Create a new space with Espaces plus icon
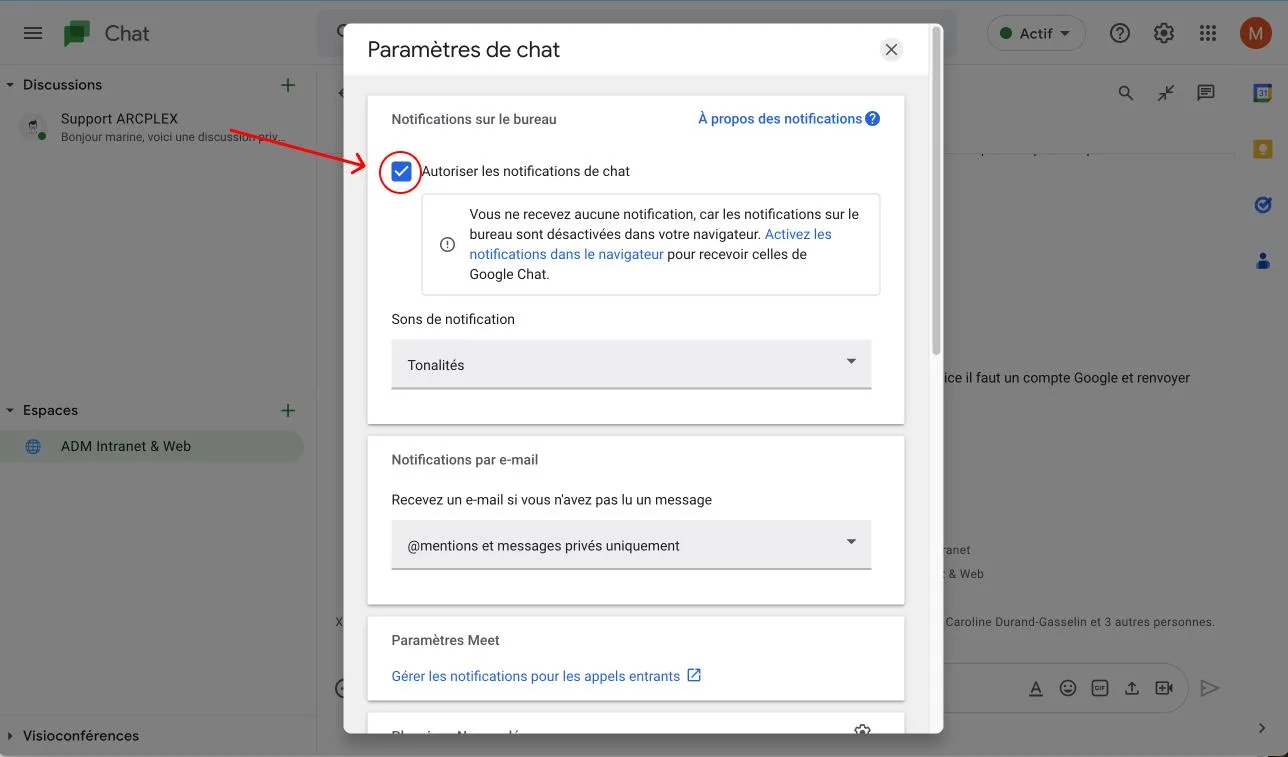Viewport: 1288px width, 757px height. coord(288,410)
